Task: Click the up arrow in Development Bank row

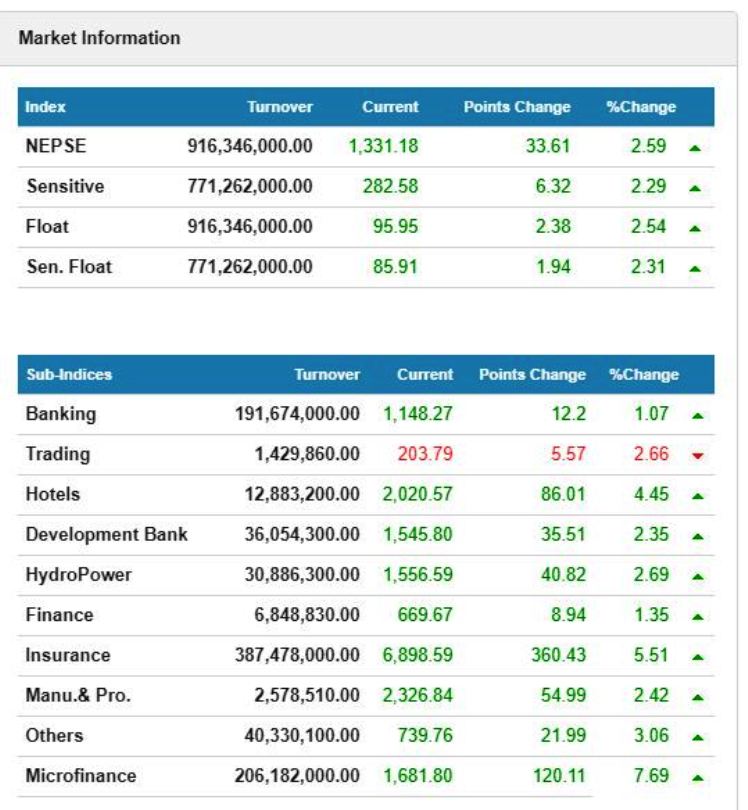Action: [698, 536]
